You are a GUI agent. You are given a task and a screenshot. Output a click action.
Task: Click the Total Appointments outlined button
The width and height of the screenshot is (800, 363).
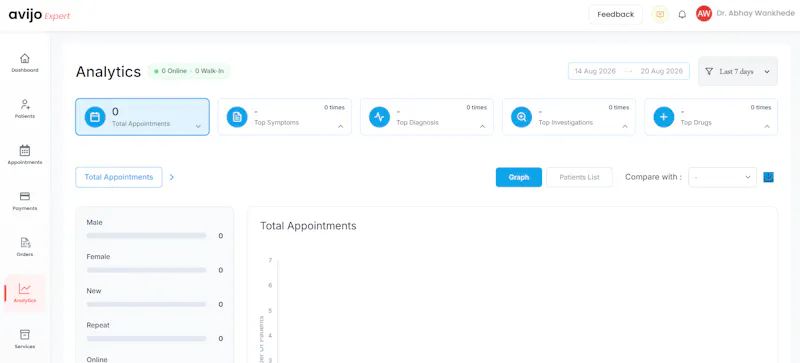(119, 177)
